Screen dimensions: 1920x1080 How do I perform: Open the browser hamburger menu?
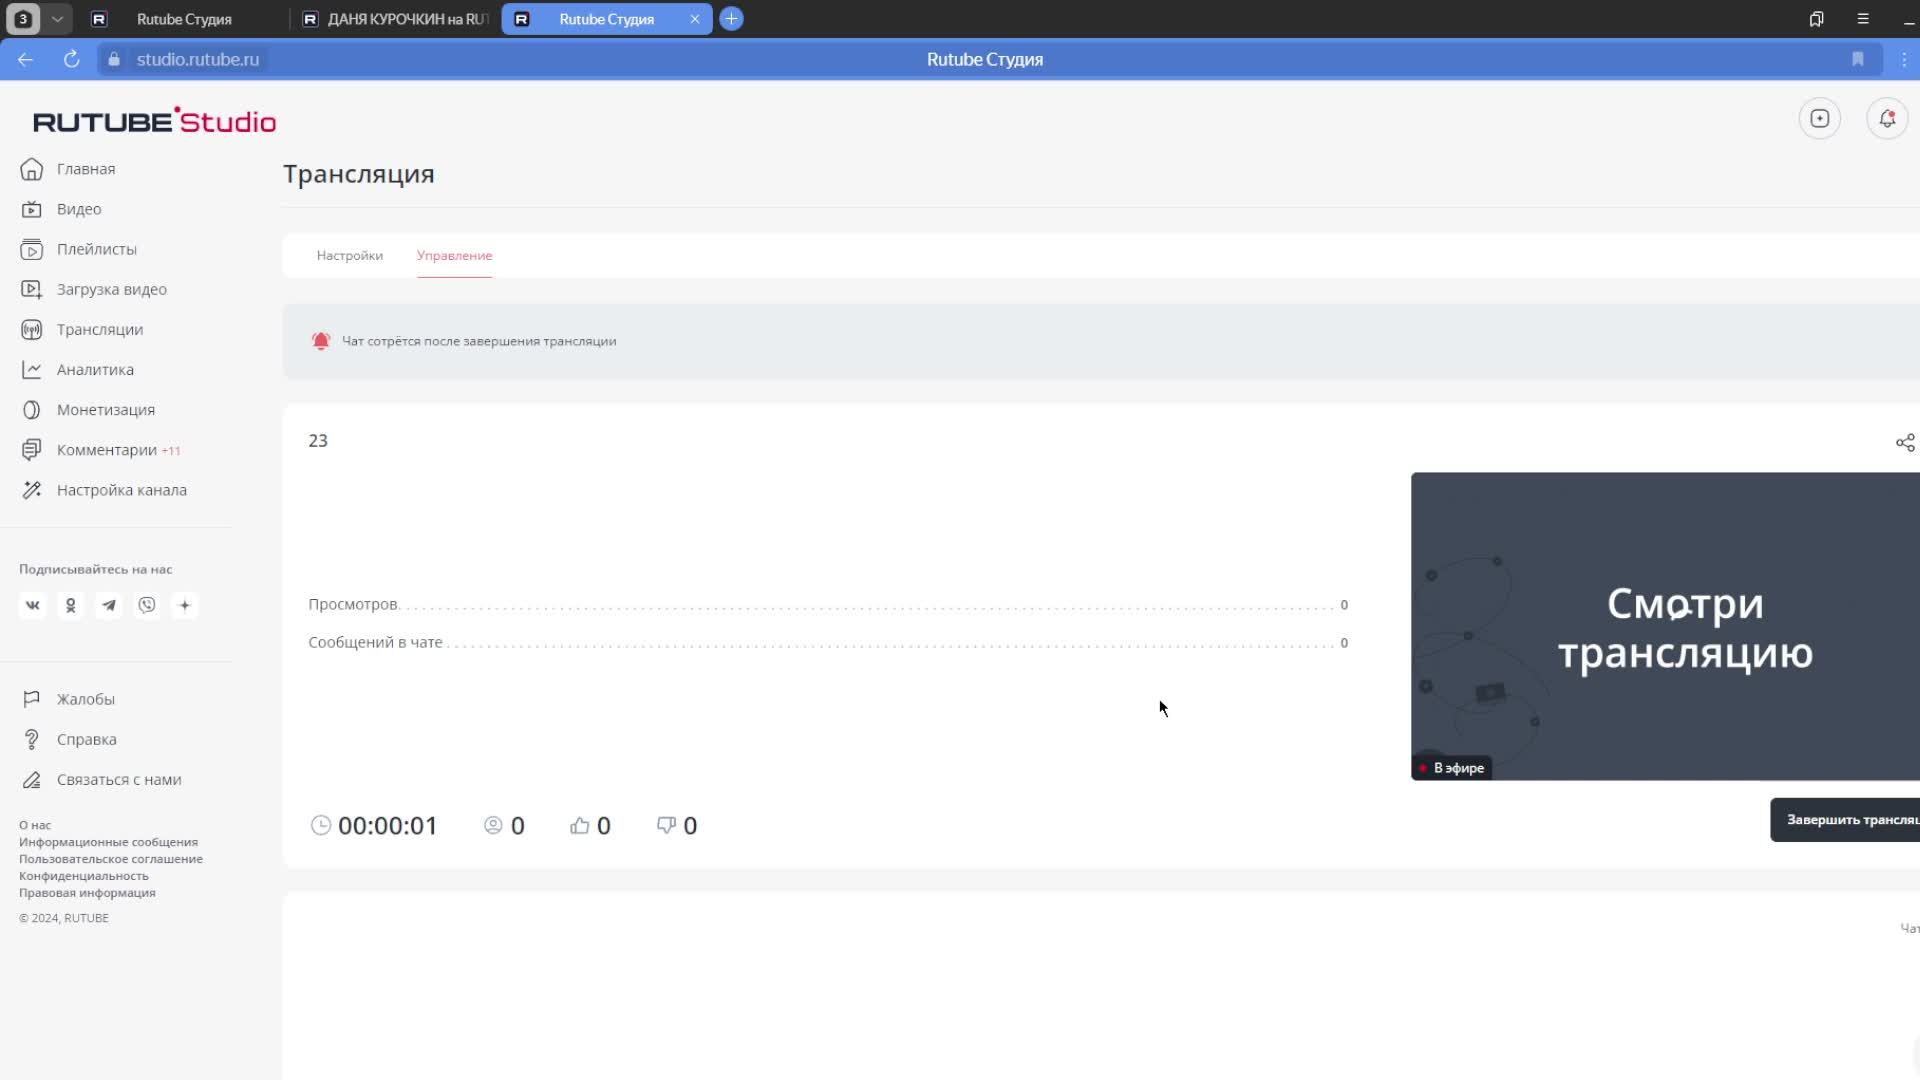pyautogui.click(x=1862, y=19)
